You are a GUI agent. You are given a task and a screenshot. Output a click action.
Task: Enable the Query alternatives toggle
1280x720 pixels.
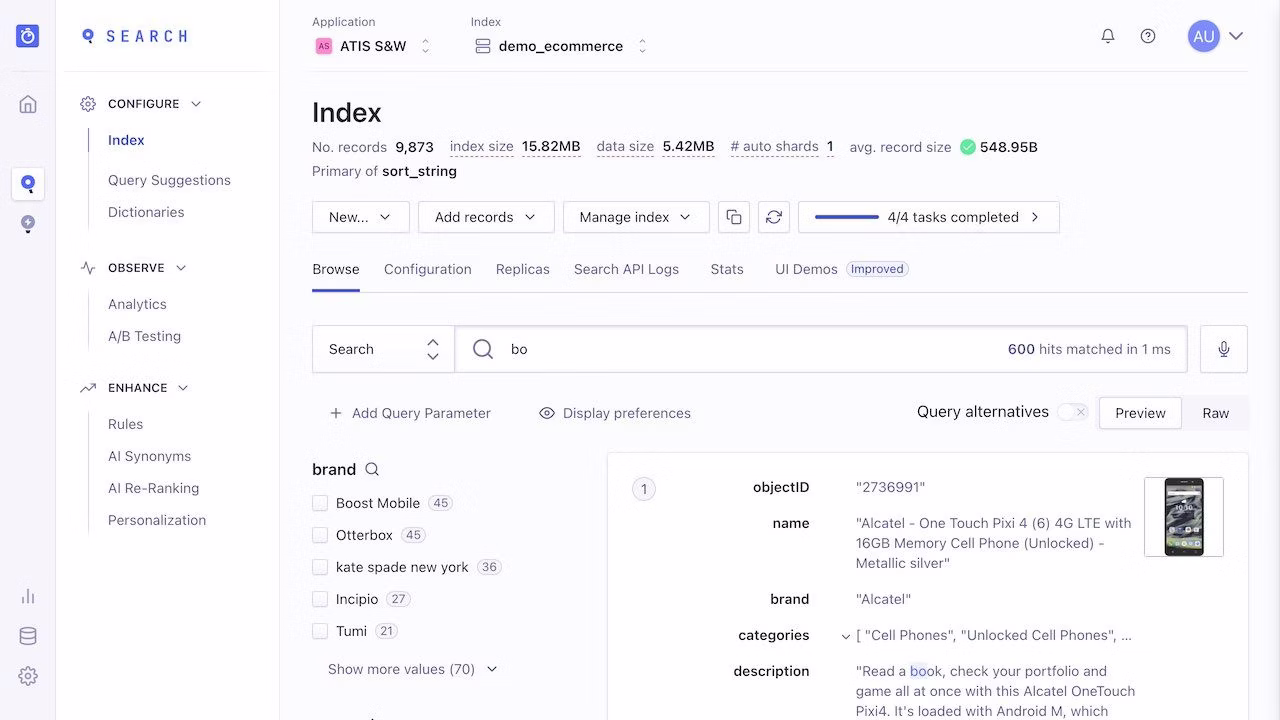coord(1072,411)
